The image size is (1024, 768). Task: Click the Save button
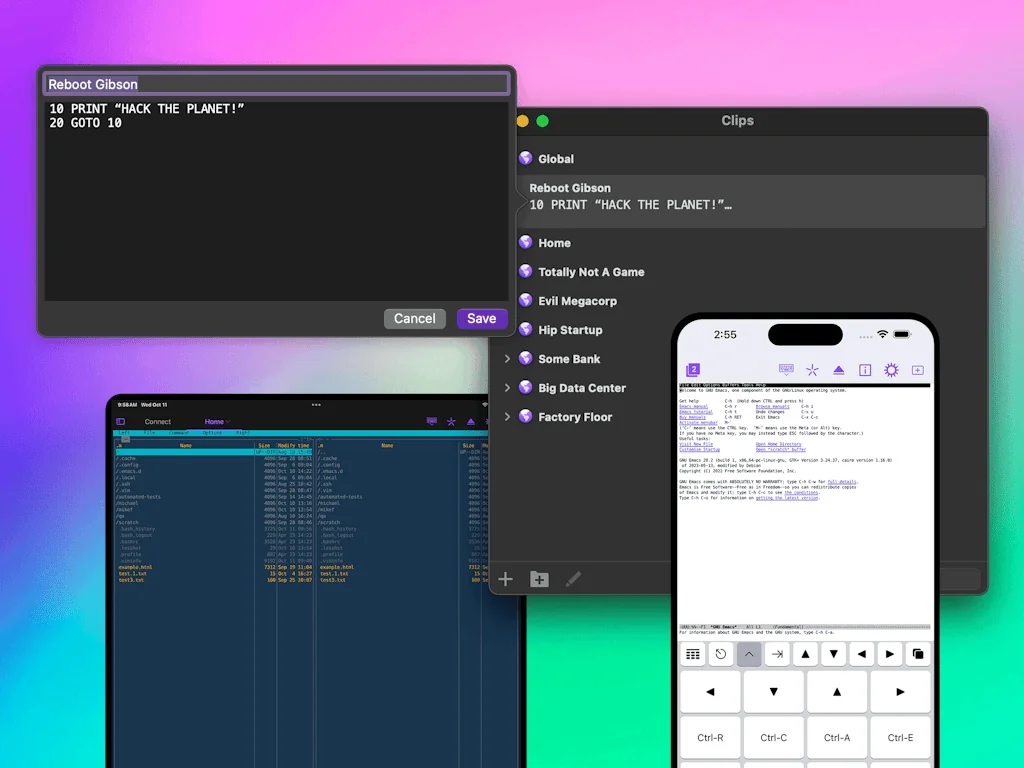(x=482, y=318)
